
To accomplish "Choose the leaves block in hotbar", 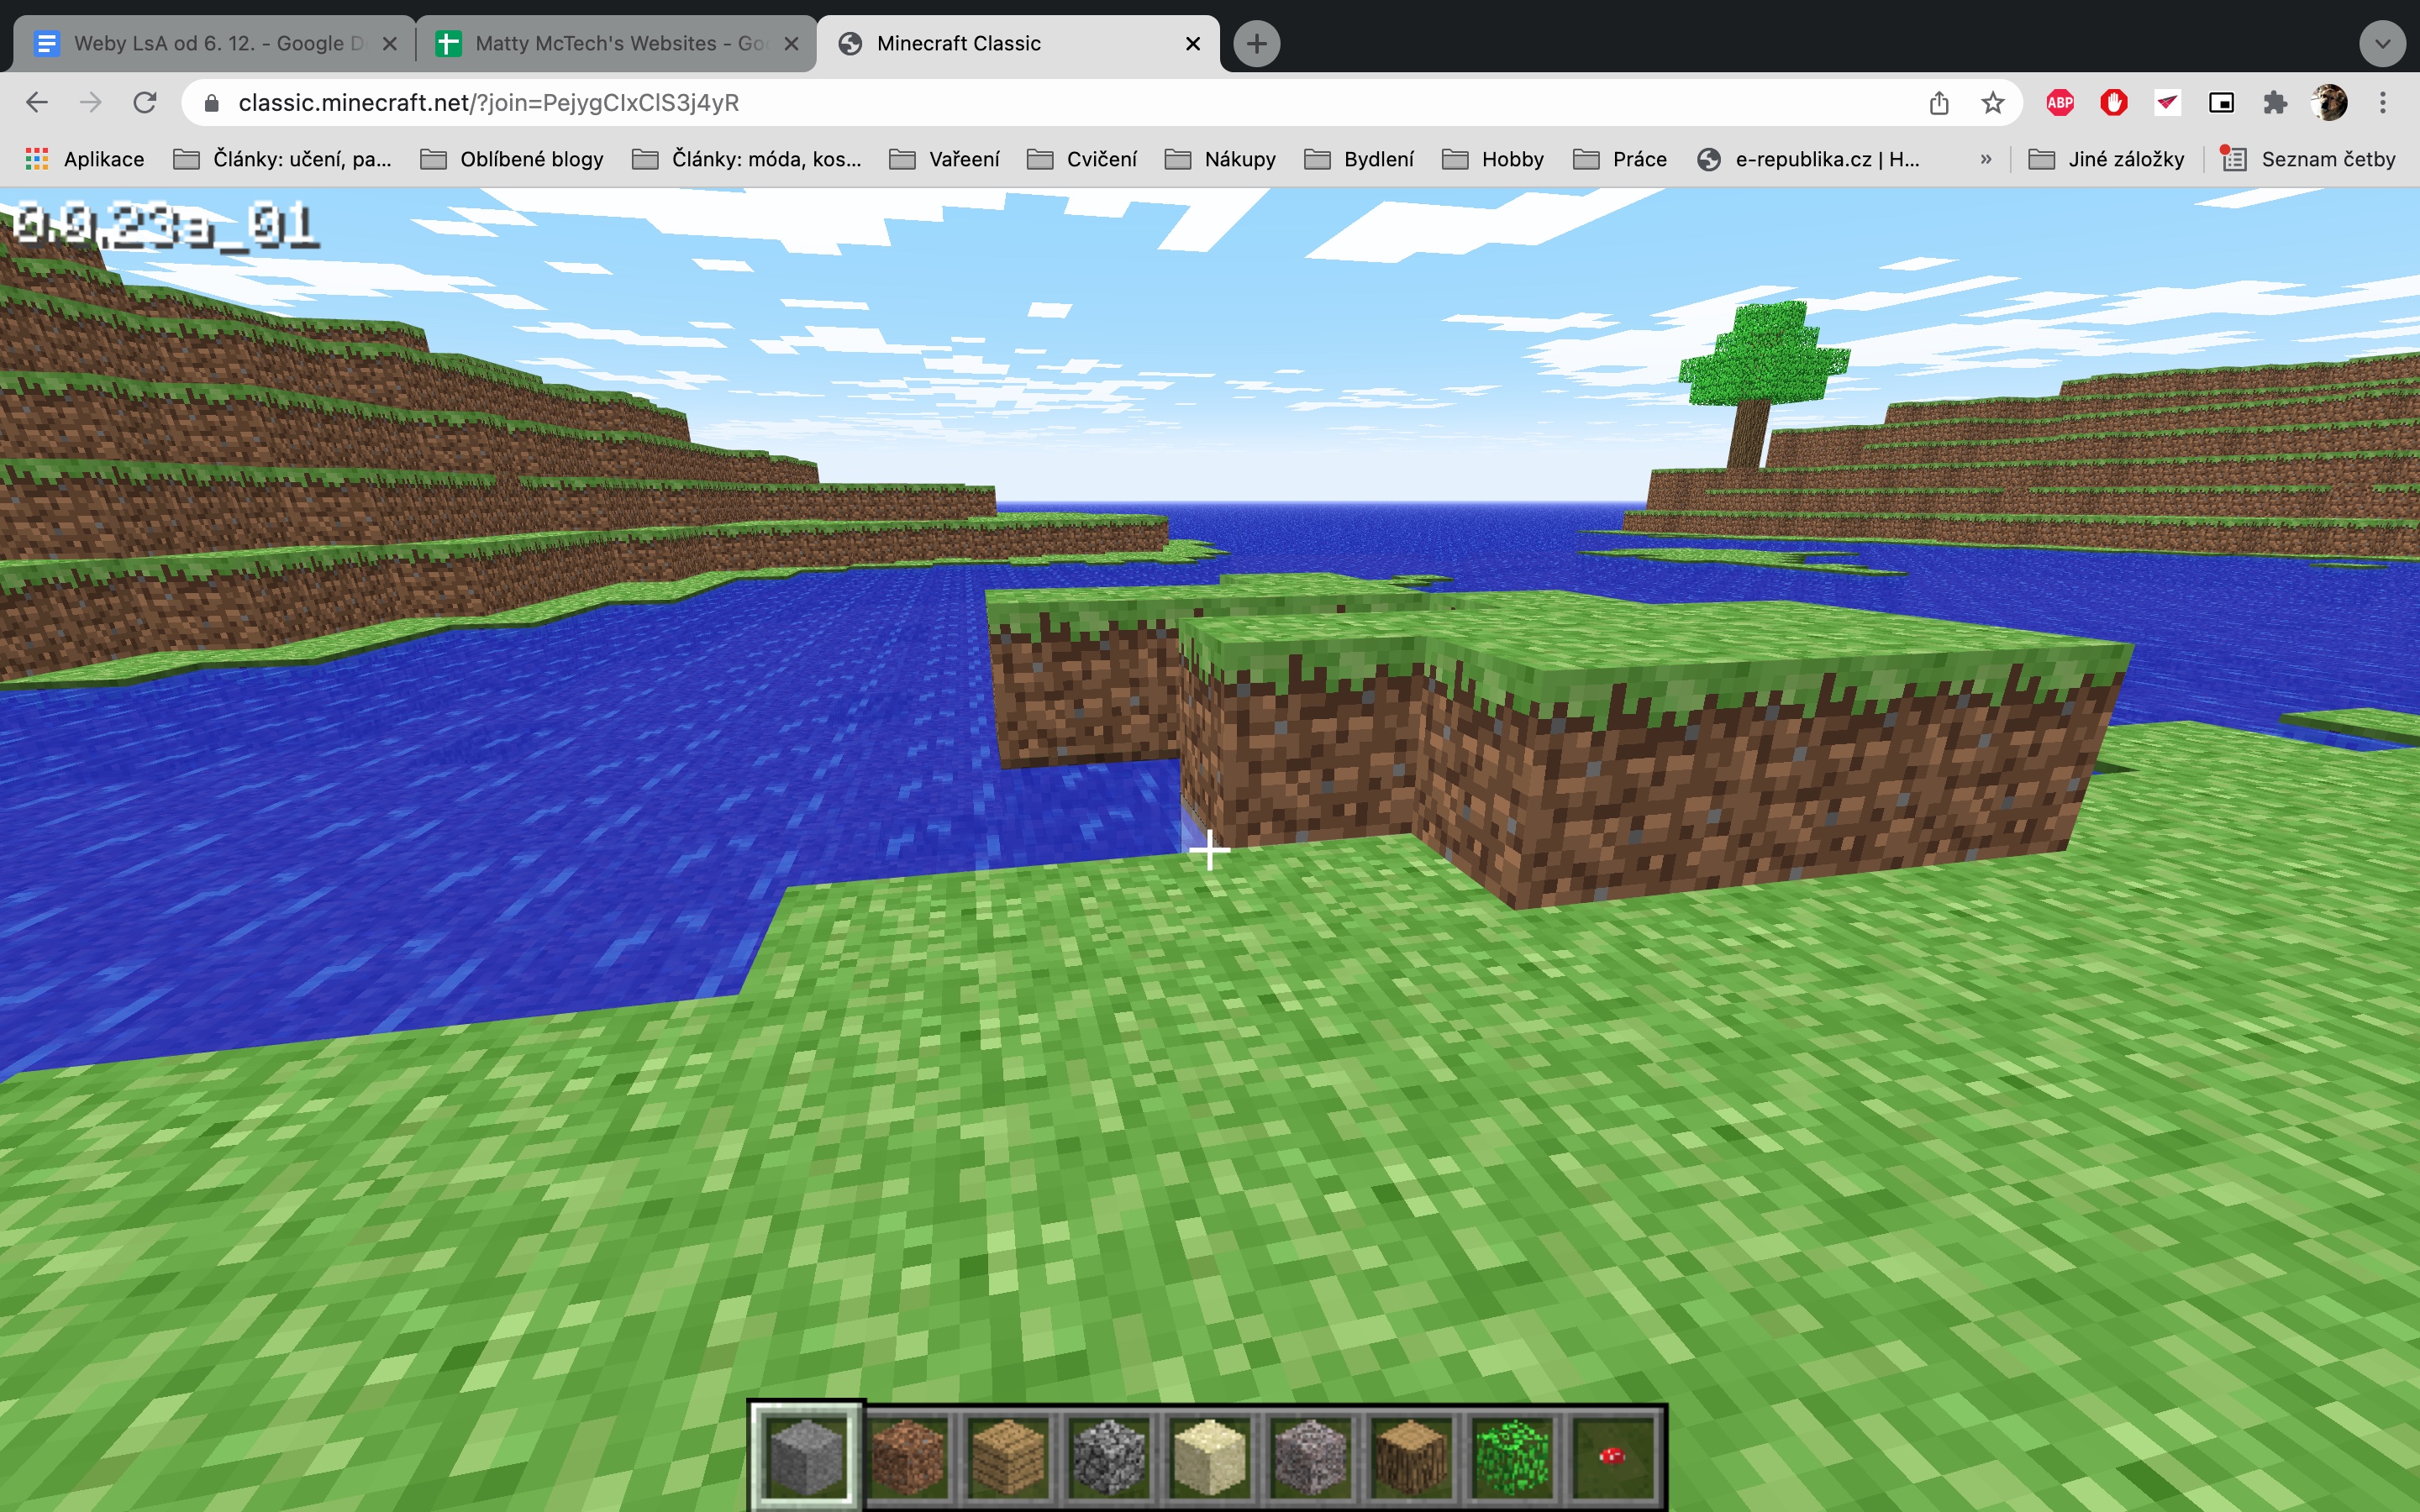I will 1512,1456.
